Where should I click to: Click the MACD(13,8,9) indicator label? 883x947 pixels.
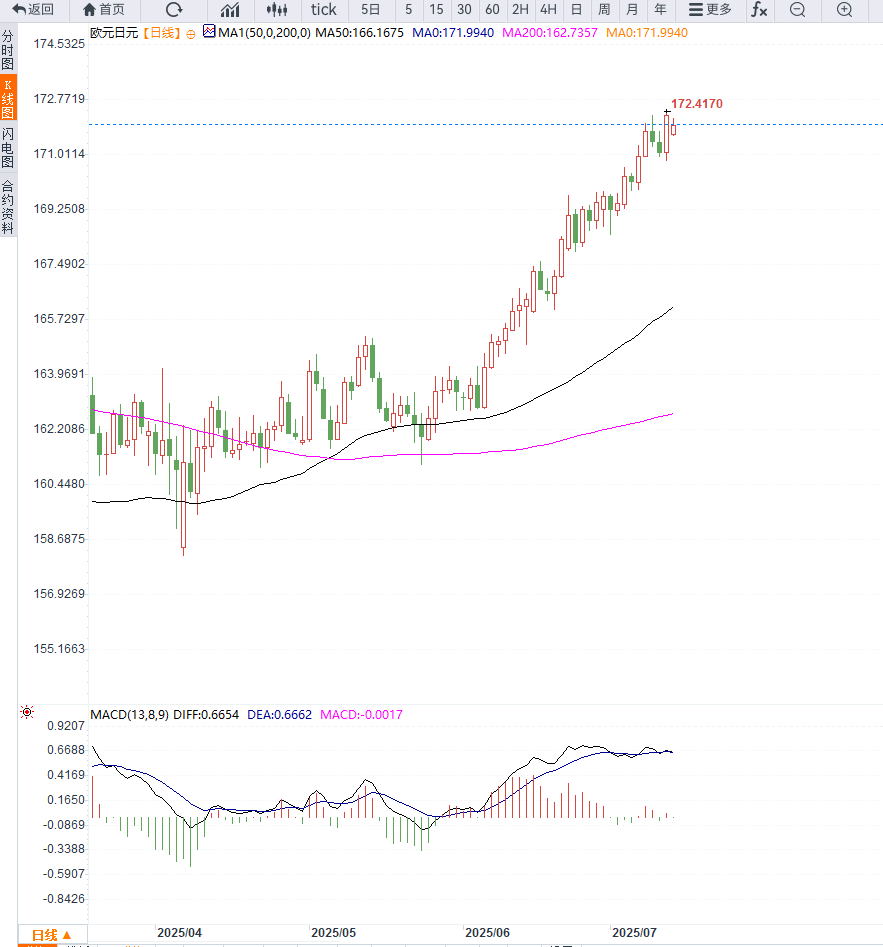pos(130,714)
